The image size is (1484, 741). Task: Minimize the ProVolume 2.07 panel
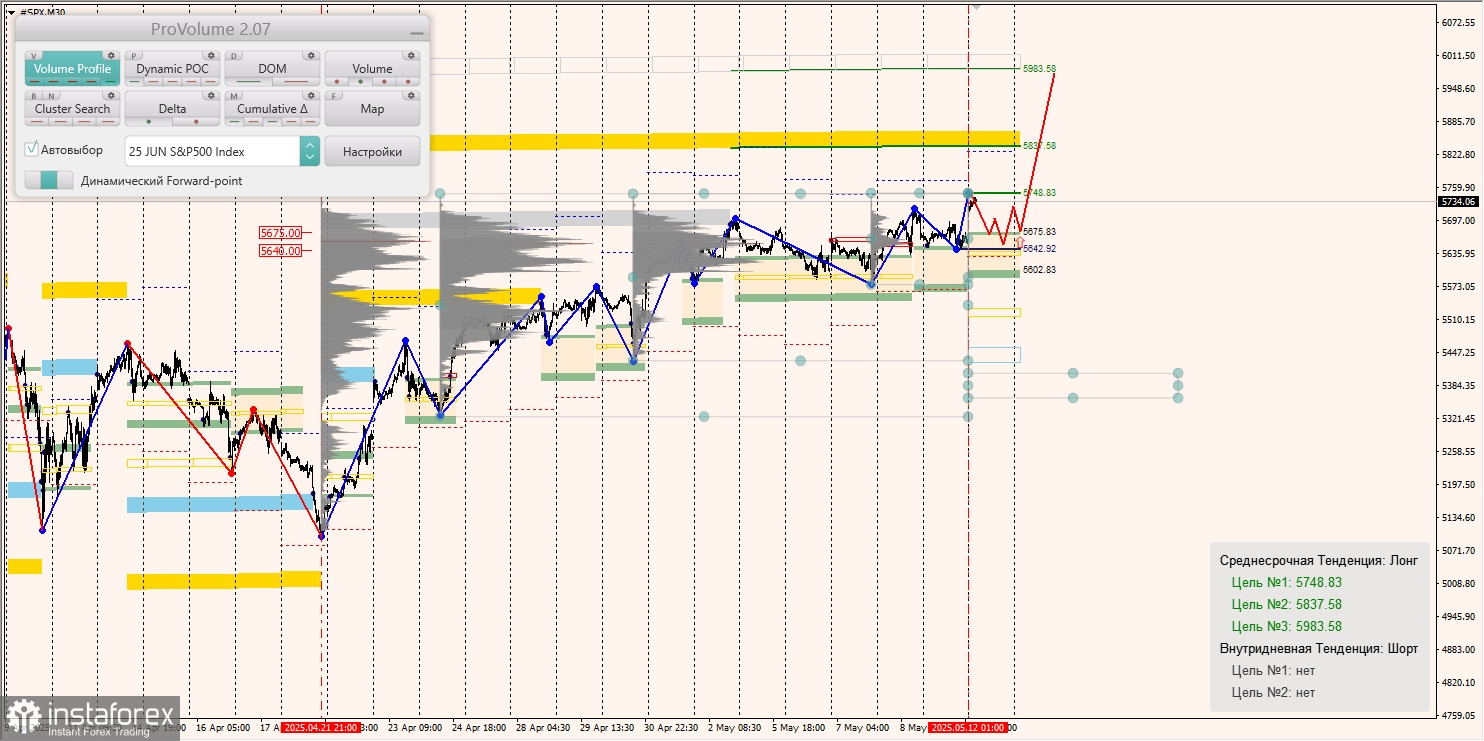coord(416,33)
